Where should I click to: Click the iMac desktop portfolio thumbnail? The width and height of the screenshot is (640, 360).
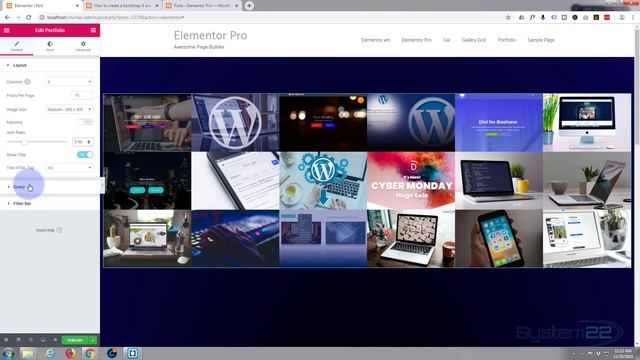pos(587,122)
